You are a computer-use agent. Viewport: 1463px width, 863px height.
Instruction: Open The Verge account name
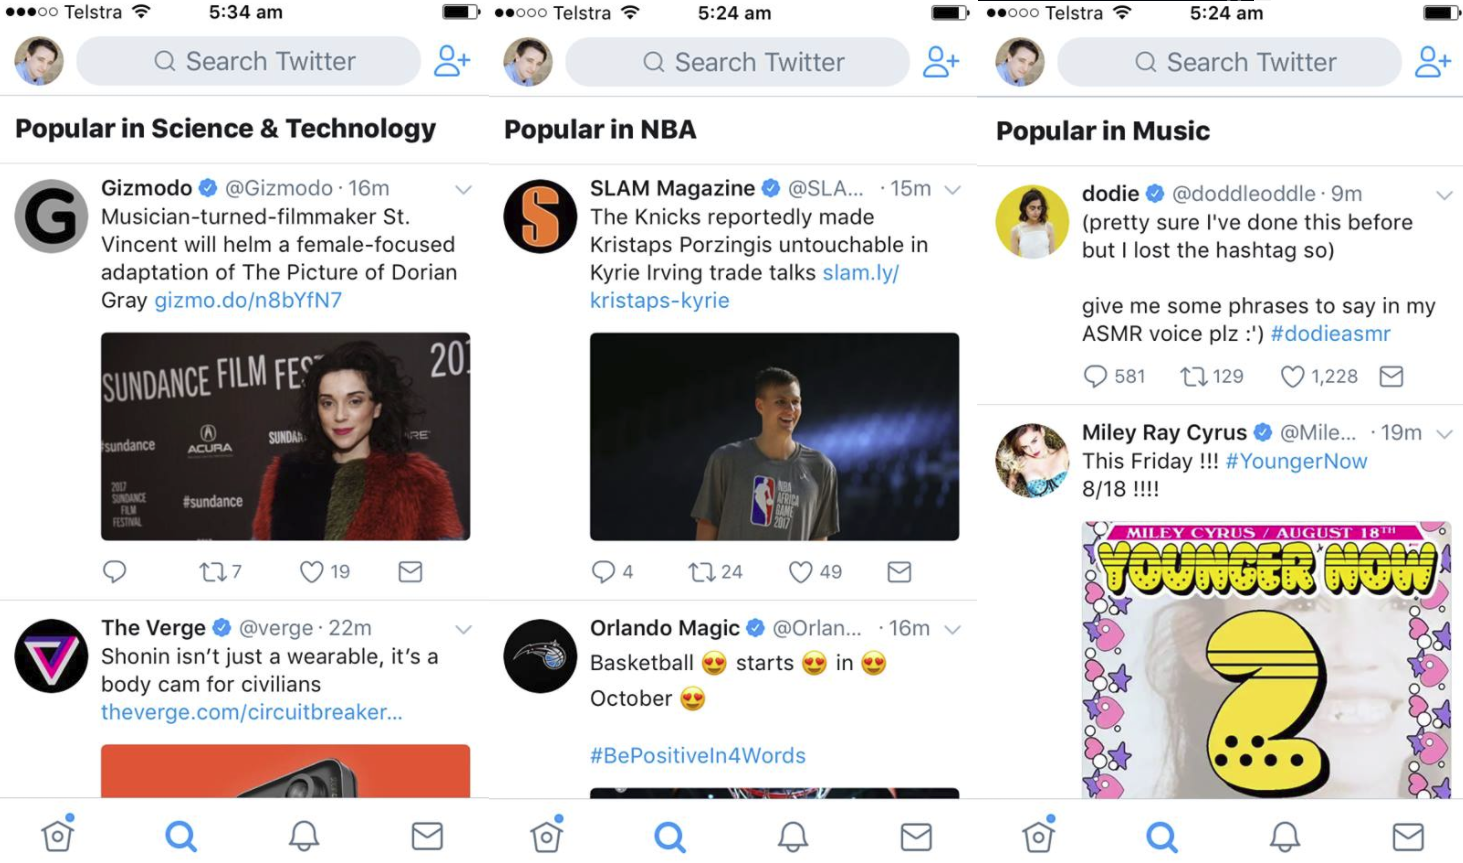[153, 628]
